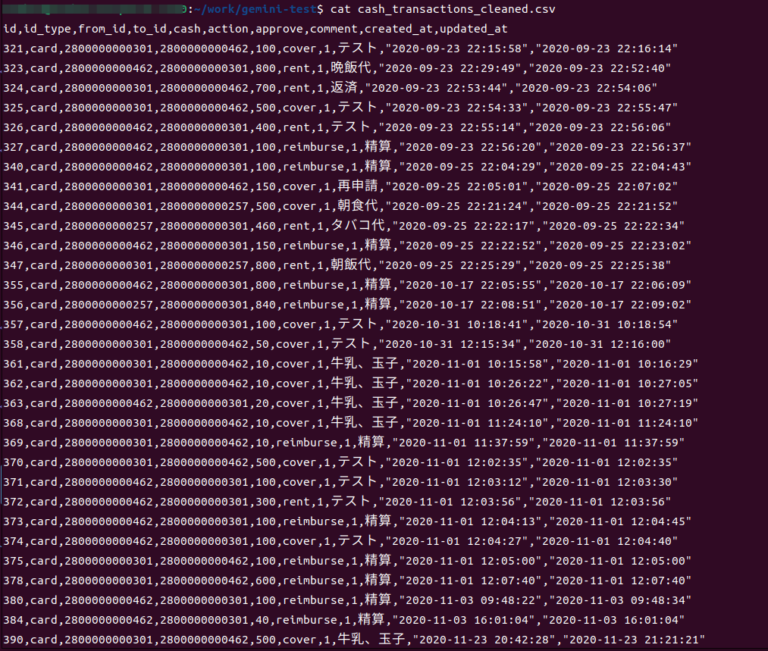
Task: Click the comment 朝食代 in row 344
Action: [x=358, y=206]
